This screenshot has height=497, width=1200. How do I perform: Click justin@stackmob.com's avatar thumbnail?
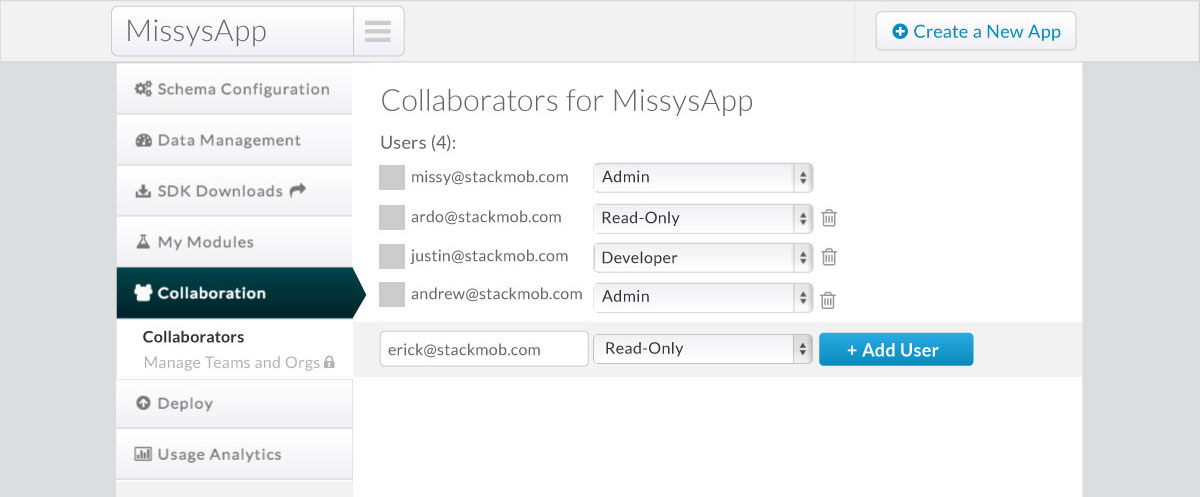coord(392,256)
